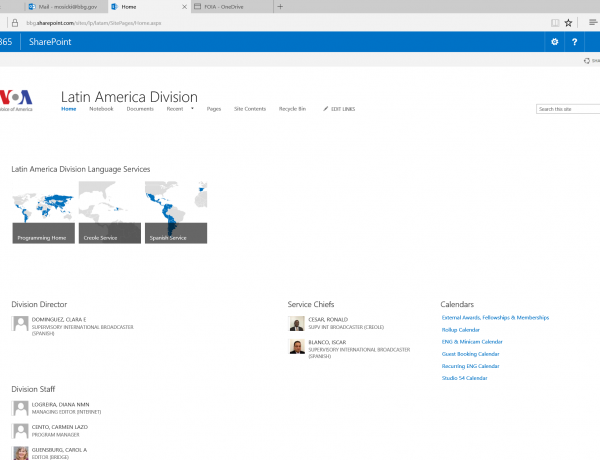Go to Home navigation link
The width and height of the screenshot is (600, 460).
tap(69, 109)
